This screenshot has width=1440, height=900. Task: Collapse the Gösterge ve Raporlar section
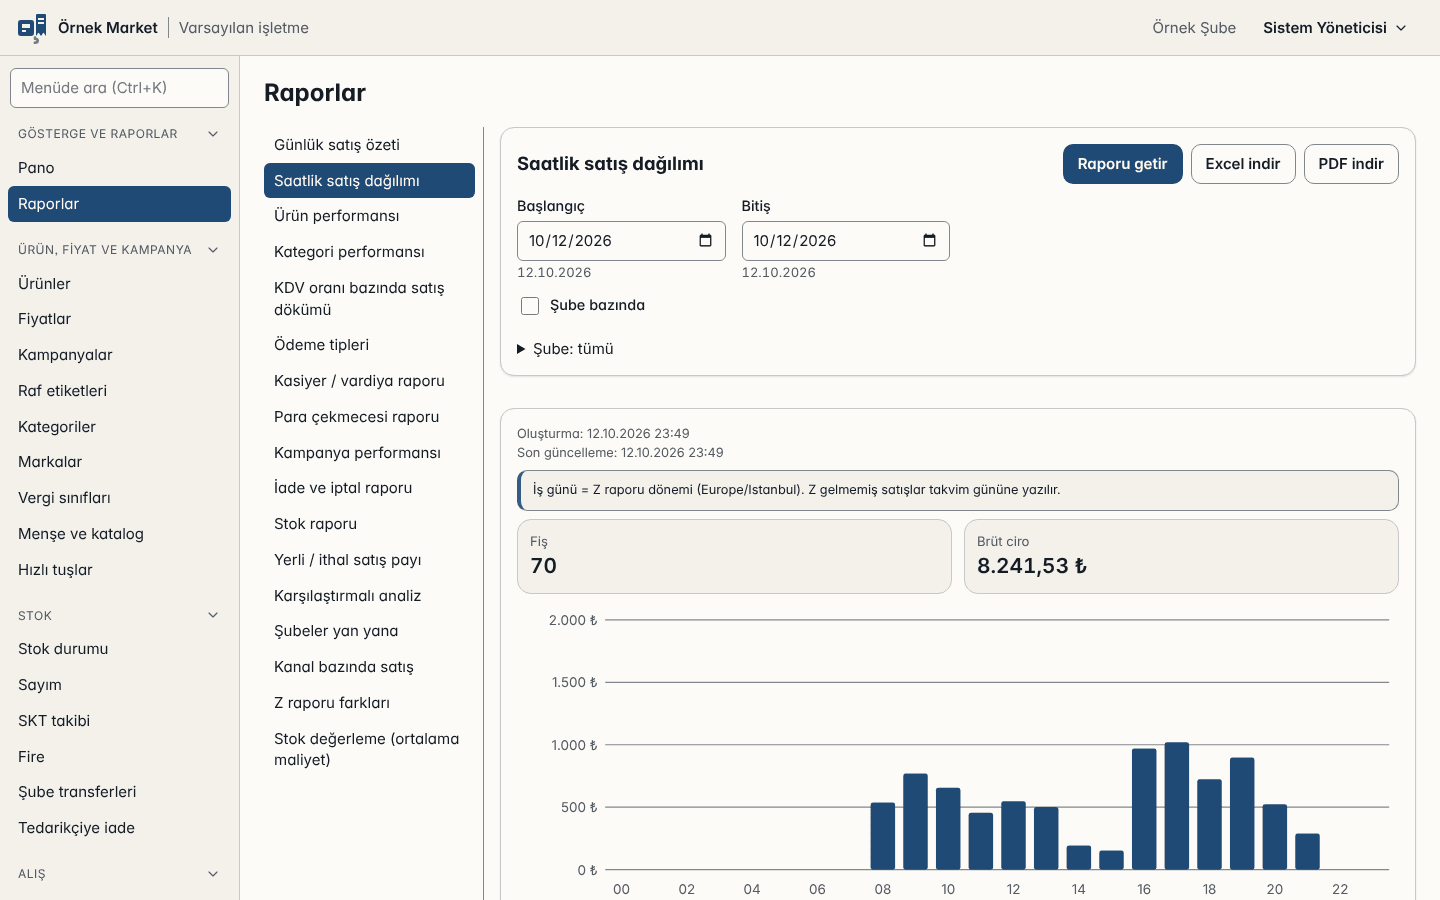click(213, 134)
